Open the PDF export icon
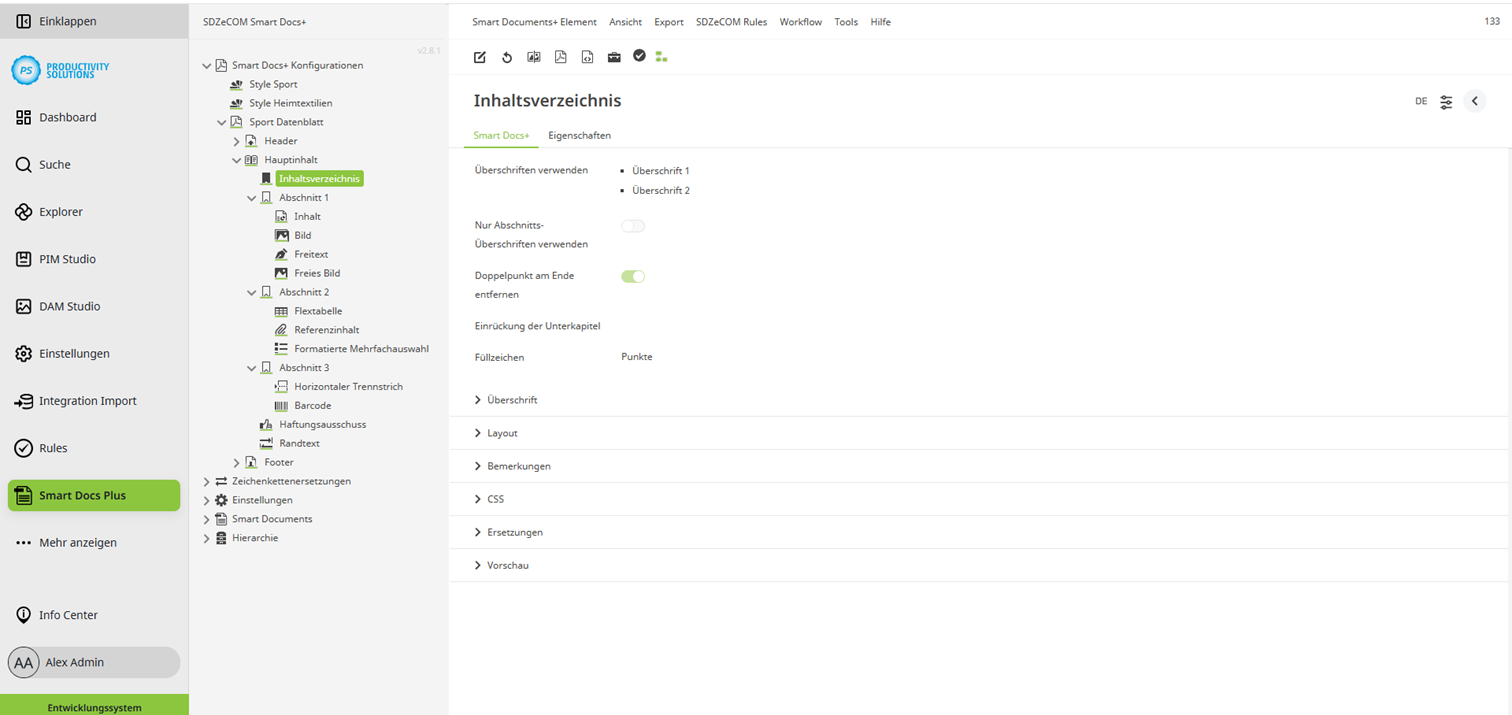This screenshot has width=1512, height=715. point(561,57)
